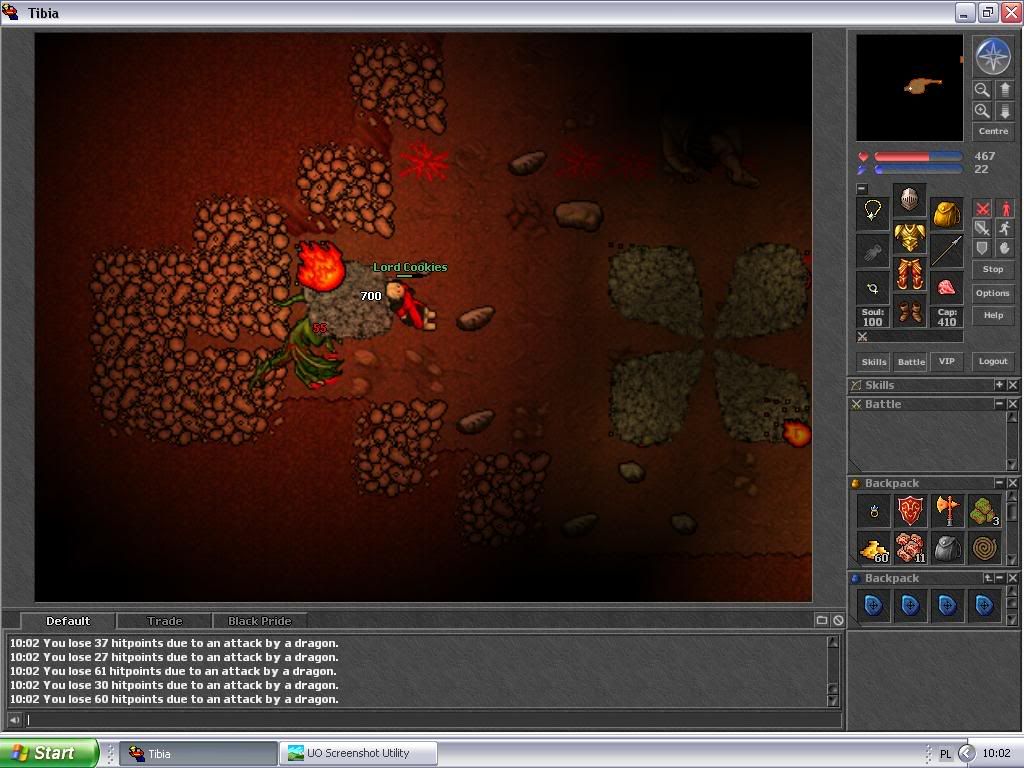Toggle chat volume speaker icon
Image resolution: width=1024 pixels, height=768 pixels.
[x=14, y=720]
